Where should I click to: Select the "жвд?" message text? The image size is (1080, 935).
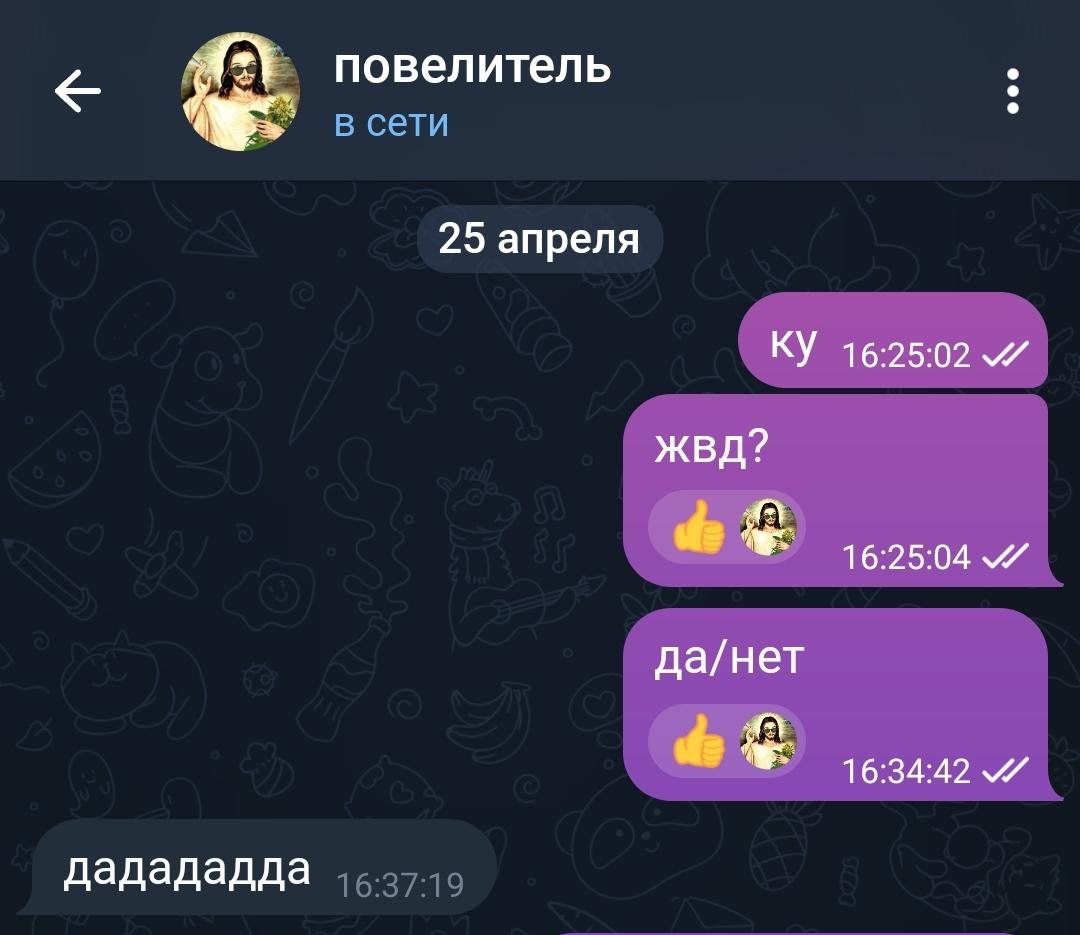tap(711, 446)
